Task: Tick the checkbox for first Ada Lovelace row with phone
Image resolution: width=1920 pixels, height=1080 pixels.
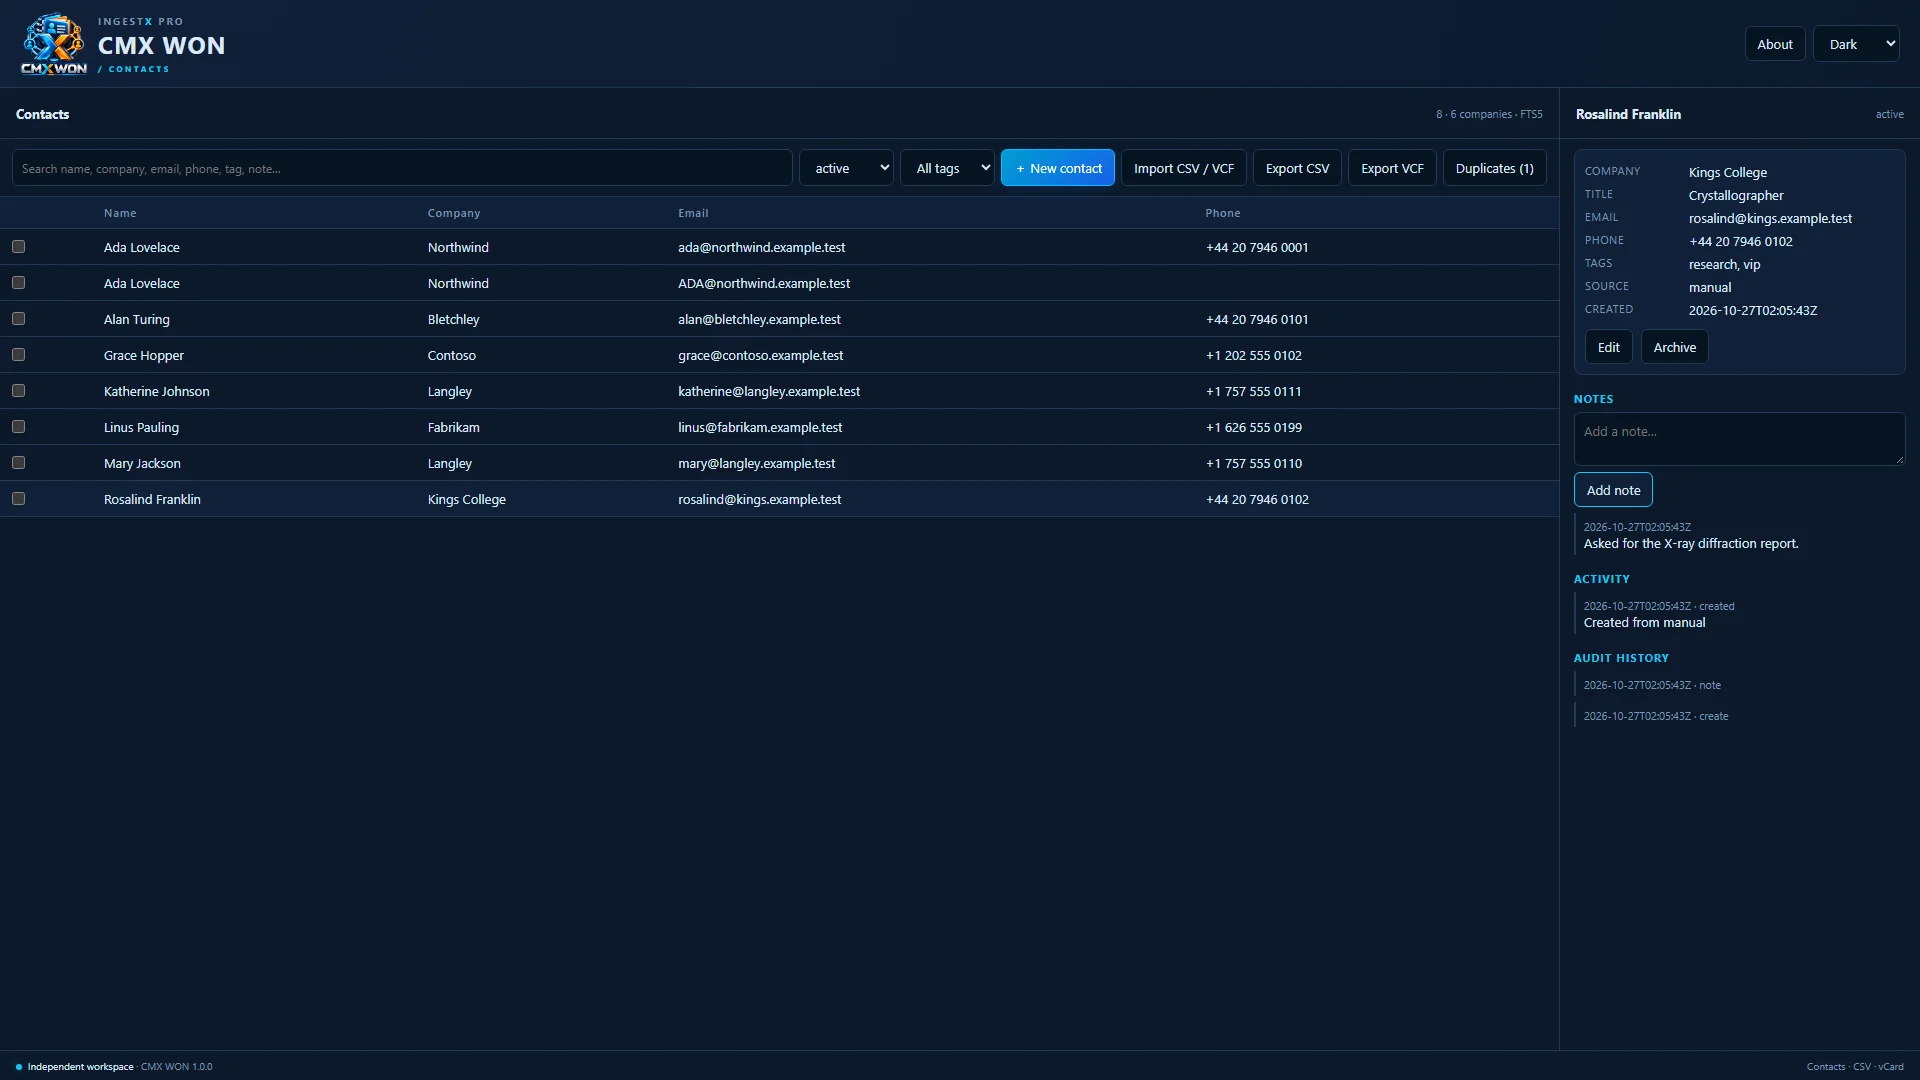Action: tap(18, 247)
